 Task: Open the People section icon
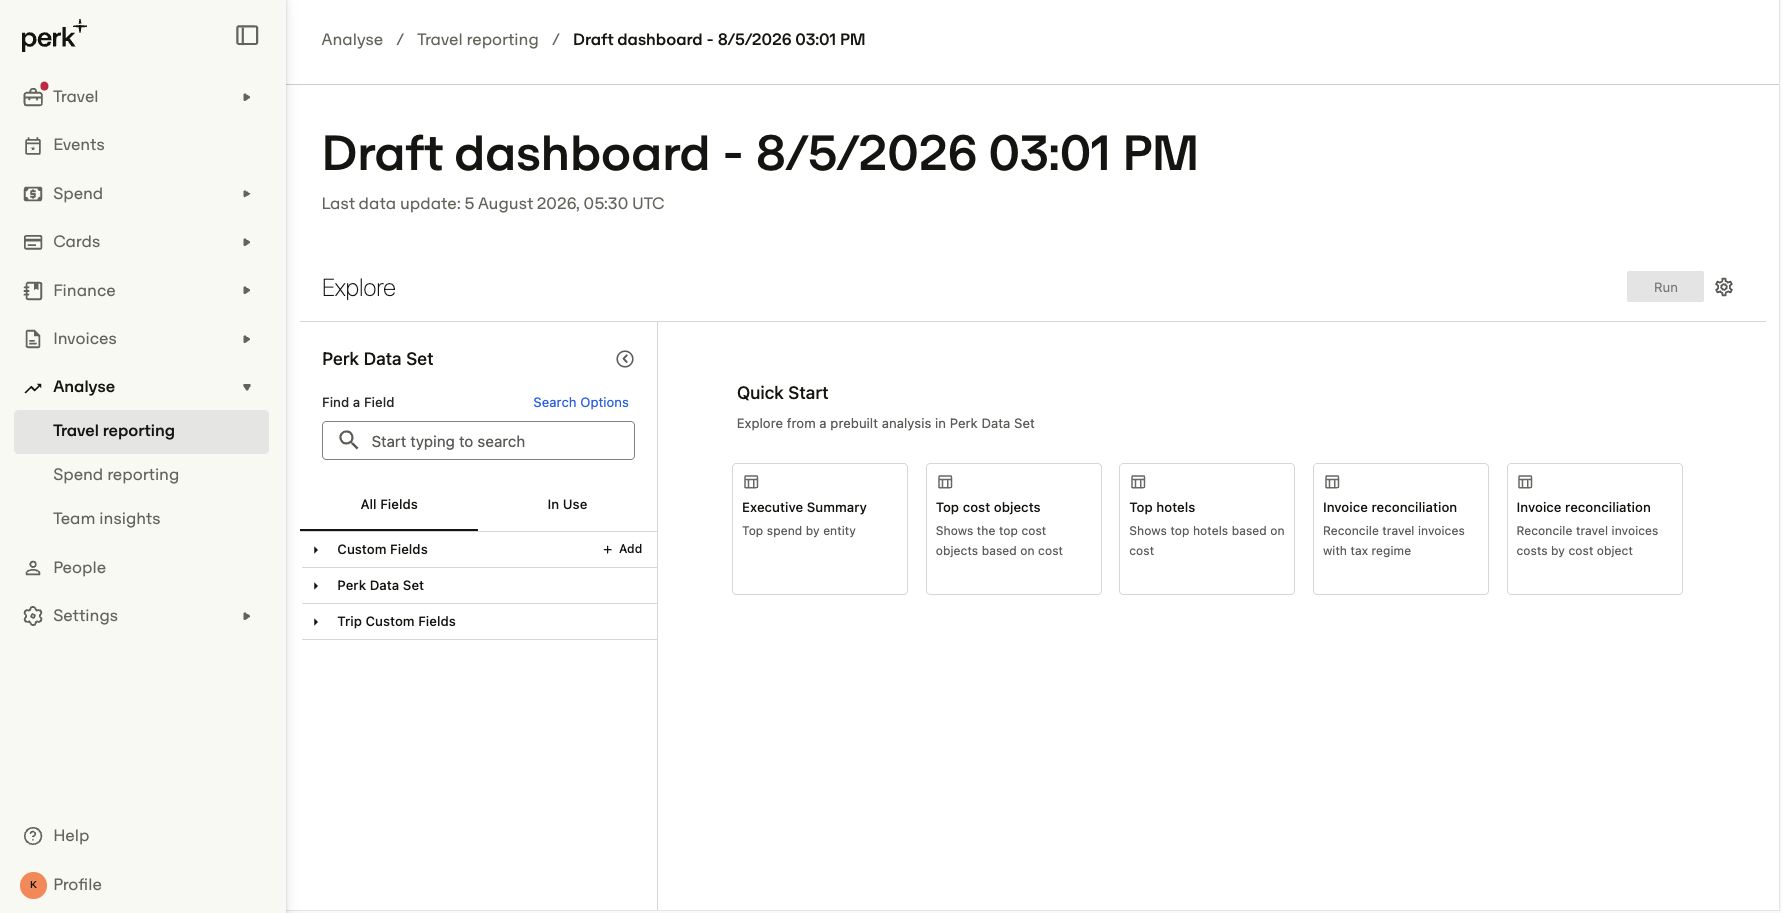click(33, 568)
